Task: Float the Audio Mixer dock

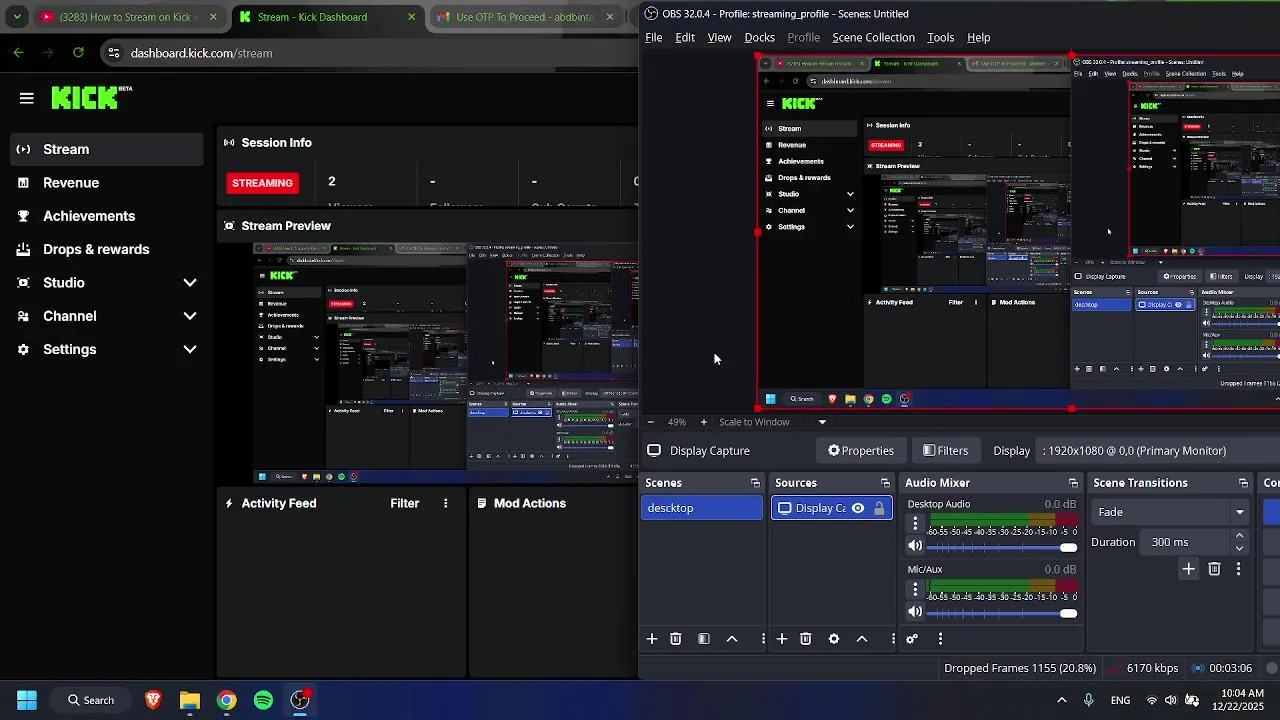Action: click(x=1073, y=483)
